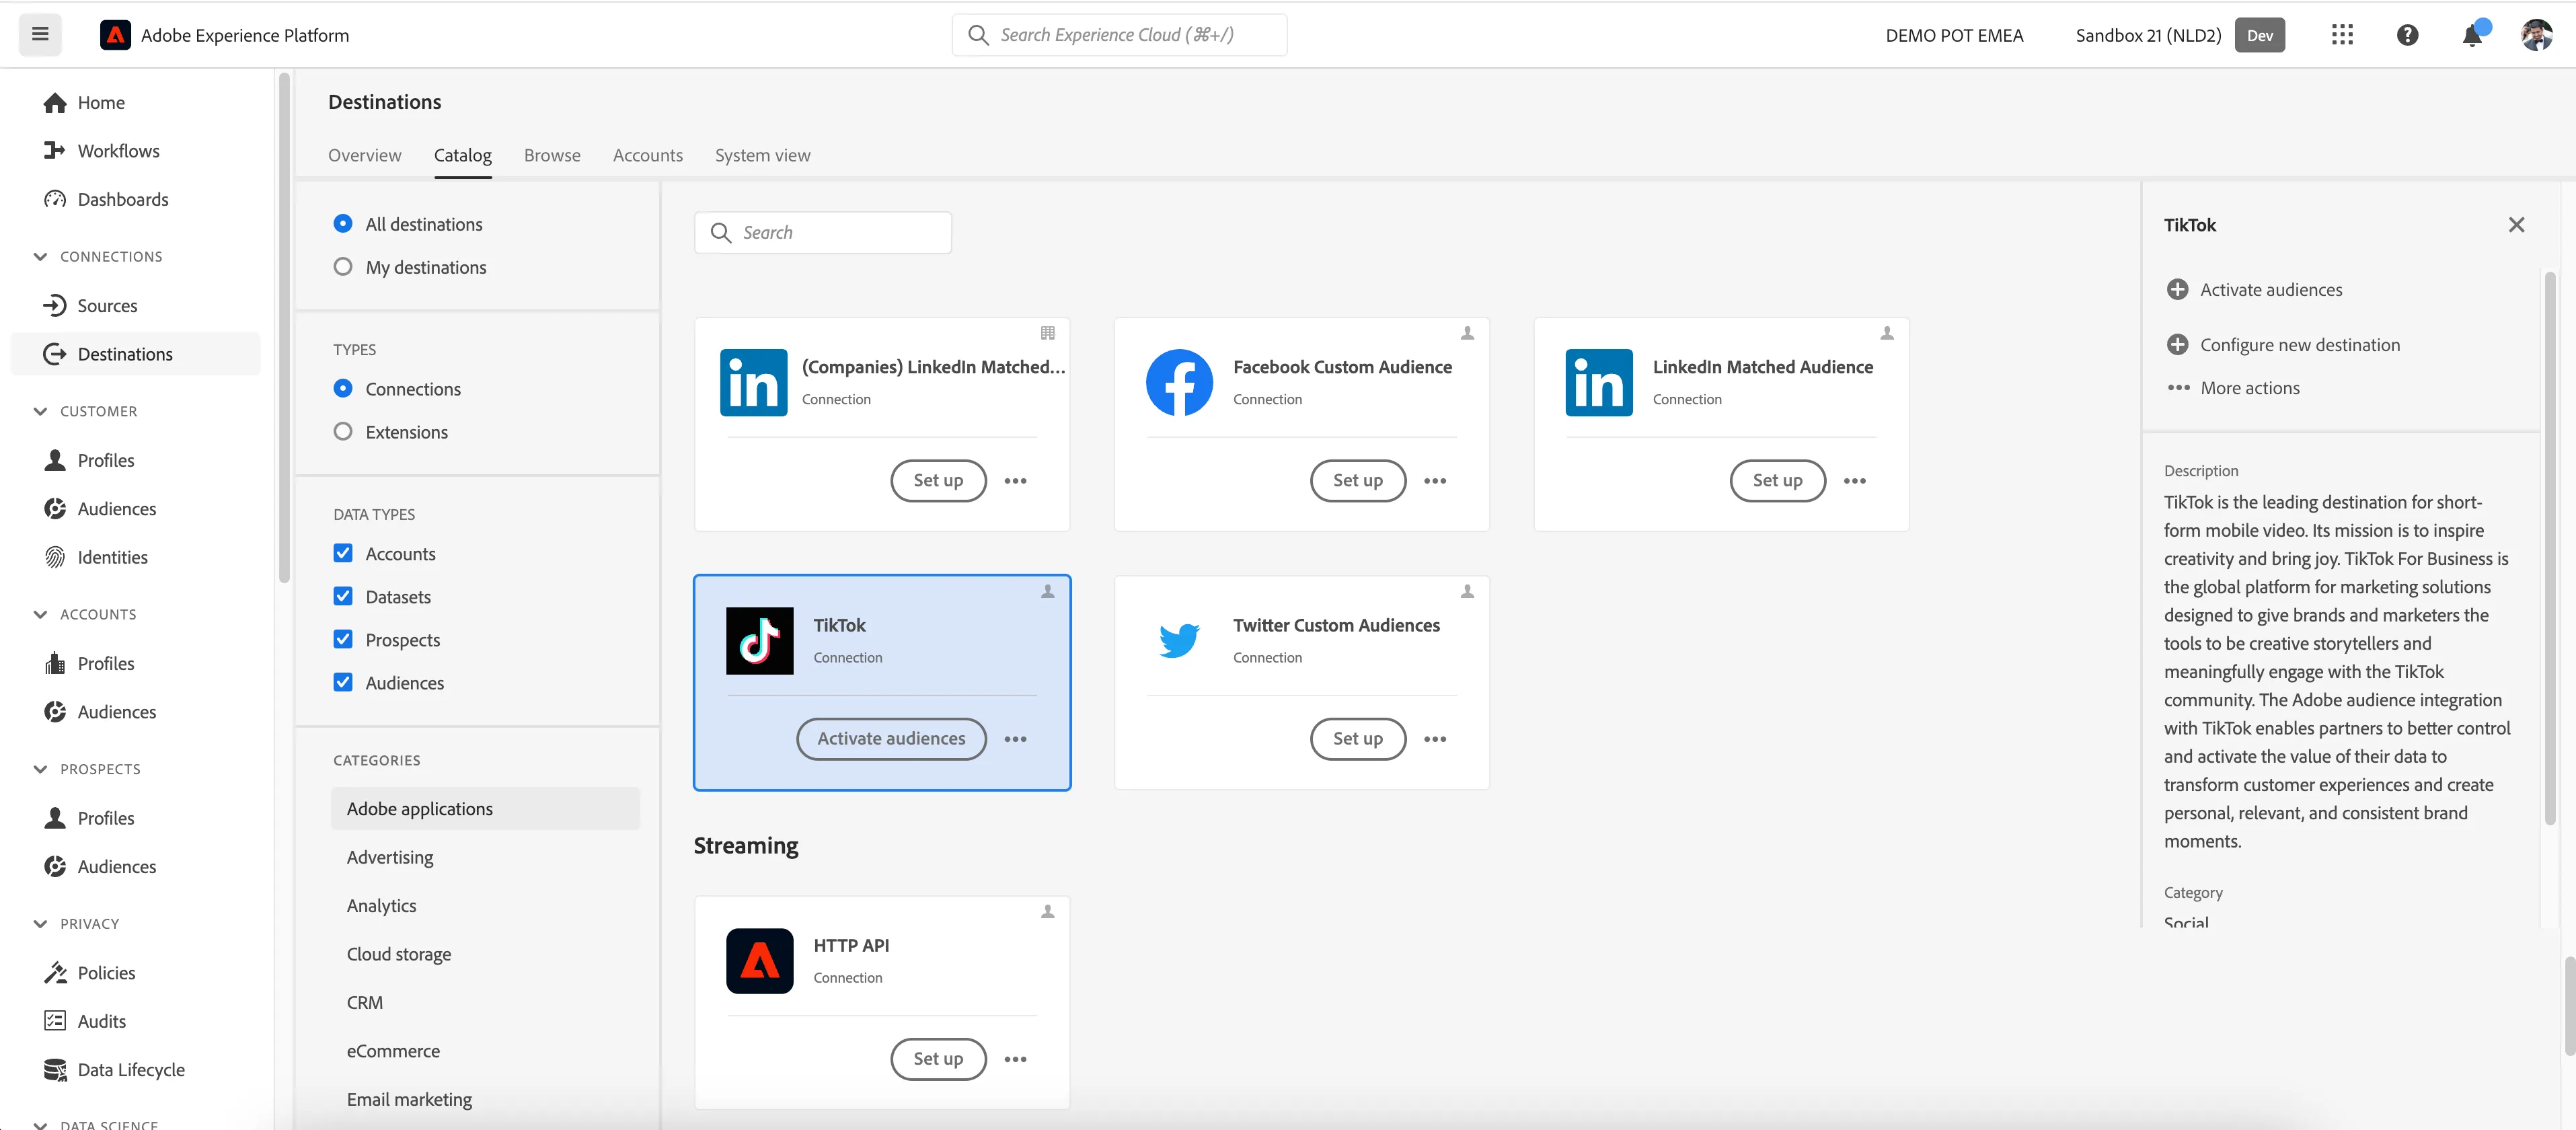Collapse the CUSTOMER sidebar section

coord(40,411)
